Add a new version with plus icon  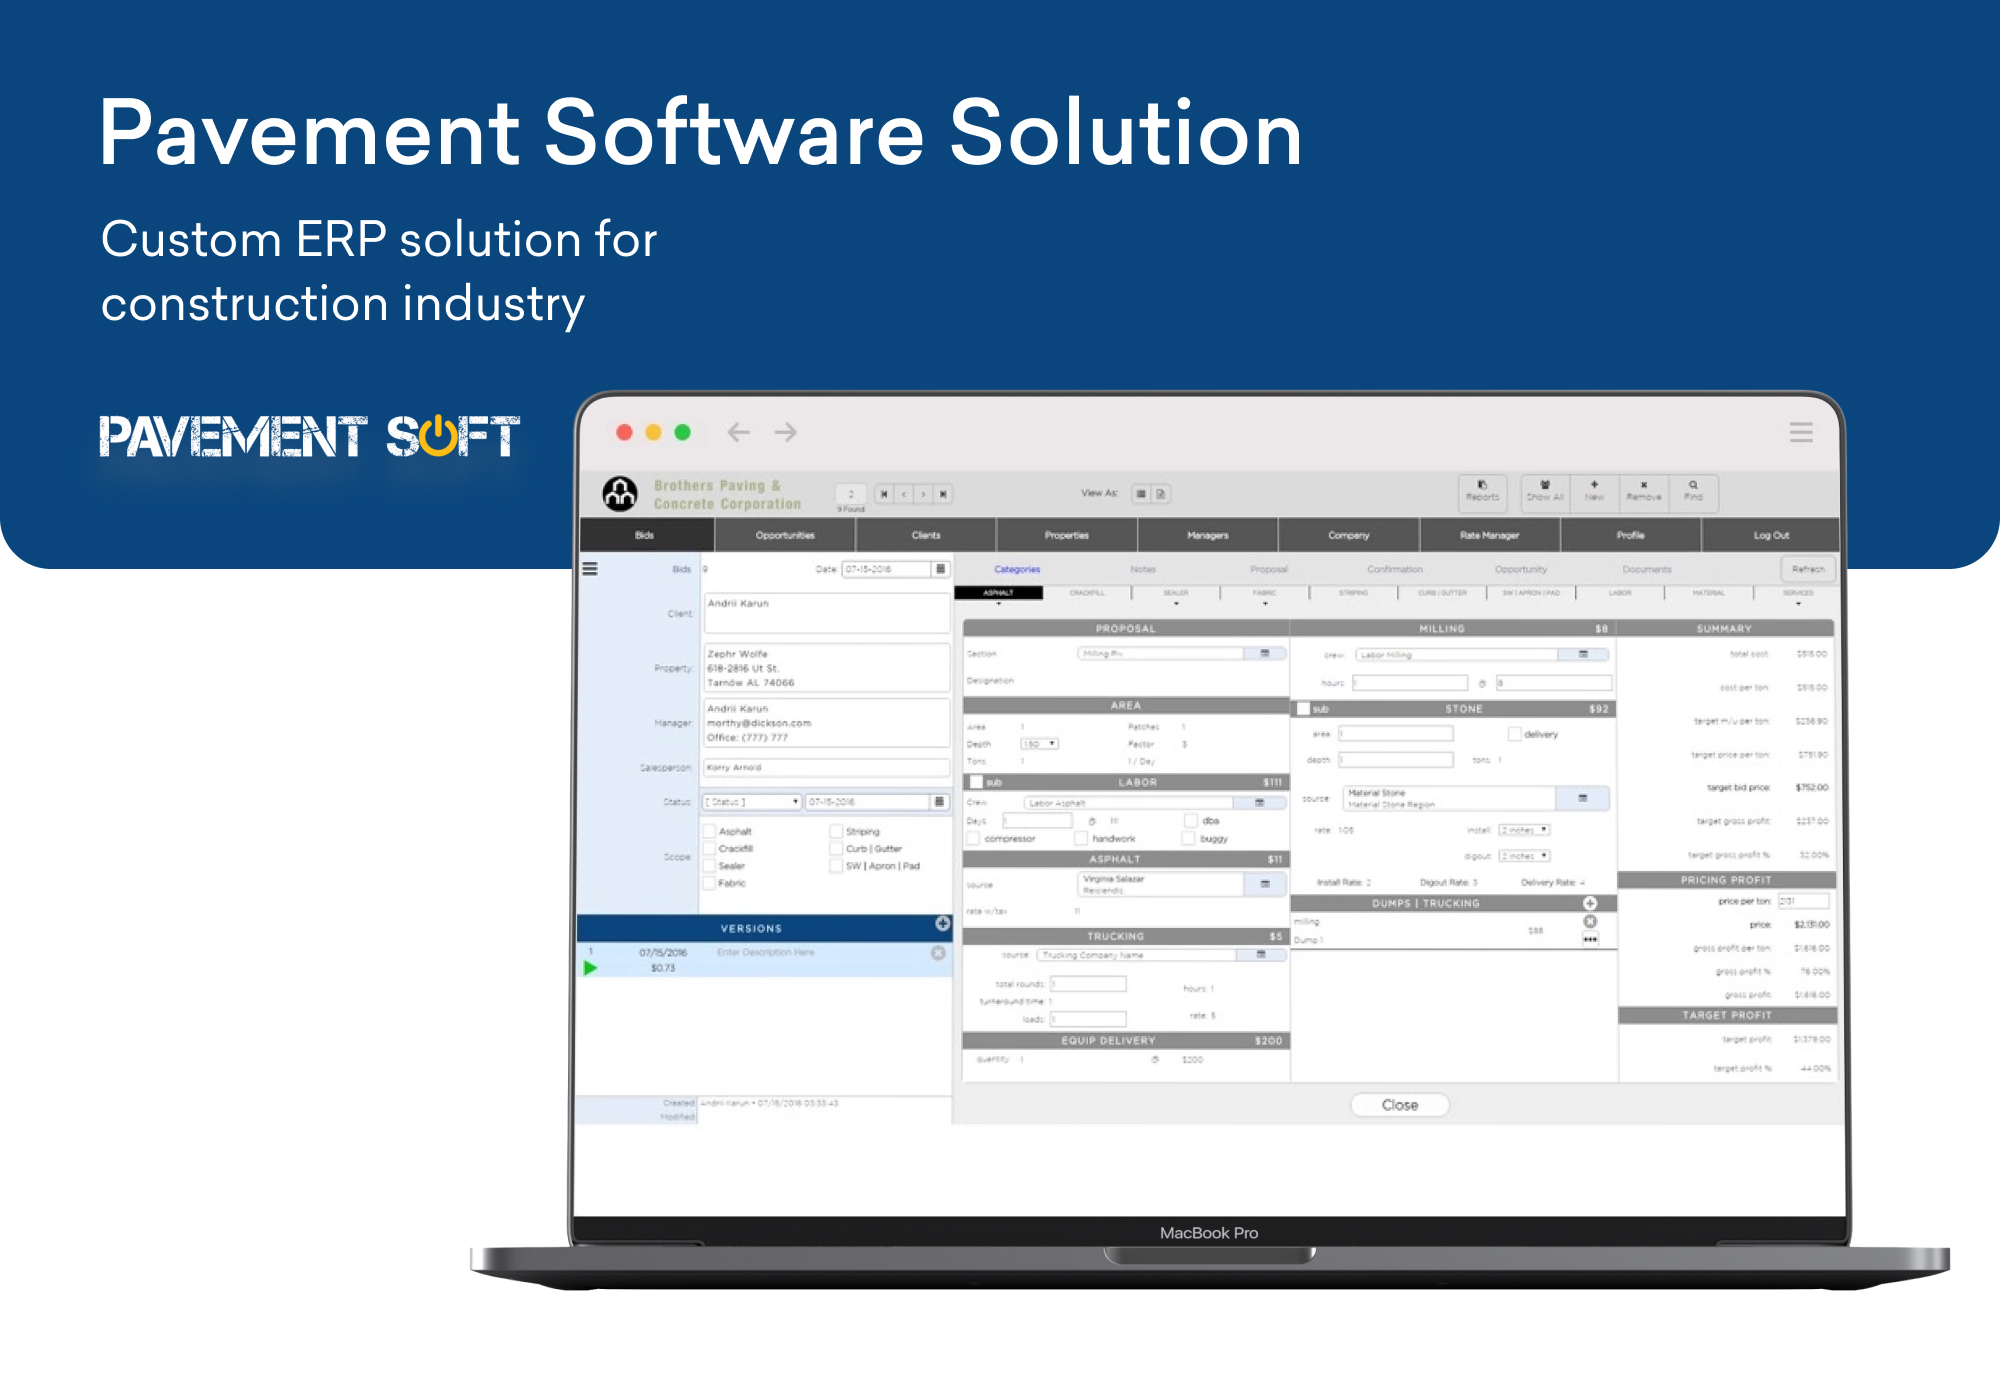pos(942,924)
